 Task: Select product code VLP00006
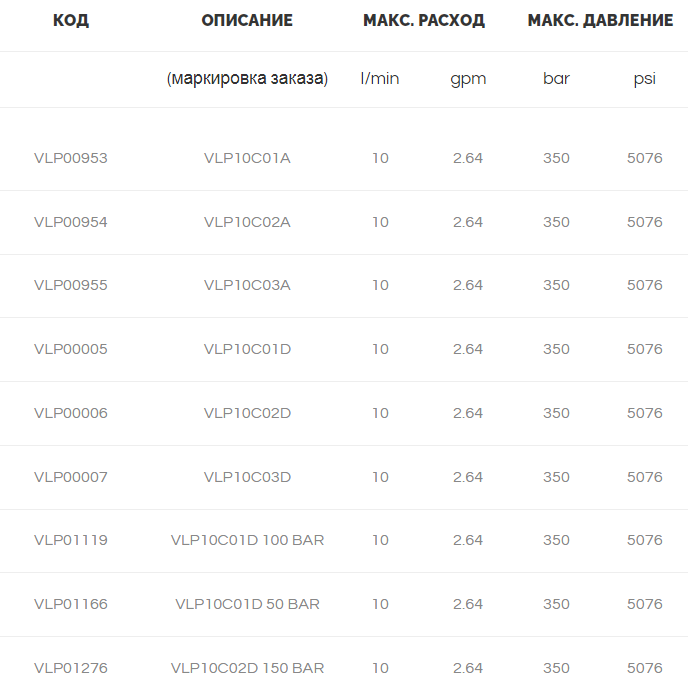pyautogui.click(x=71, y=413)
